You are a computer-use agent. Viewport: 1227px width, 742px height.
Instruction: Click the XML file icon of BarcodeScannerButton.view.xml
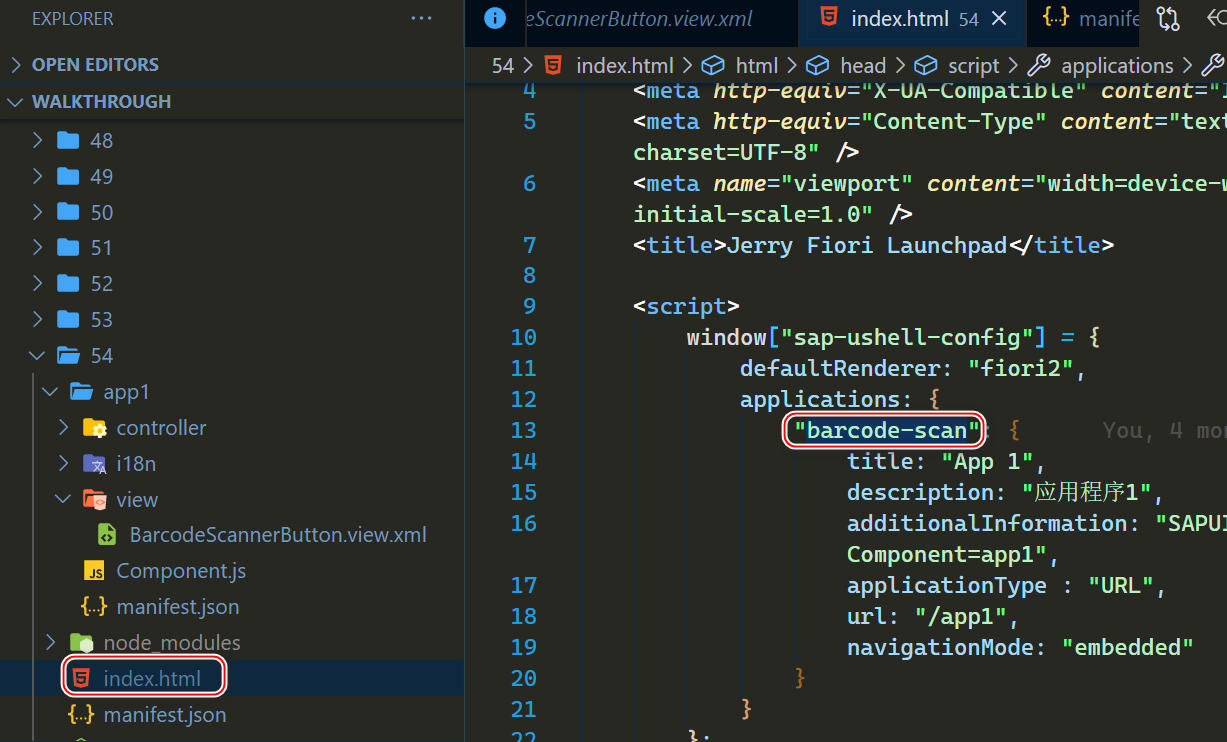pyautogui.click(x=107, y=535)
